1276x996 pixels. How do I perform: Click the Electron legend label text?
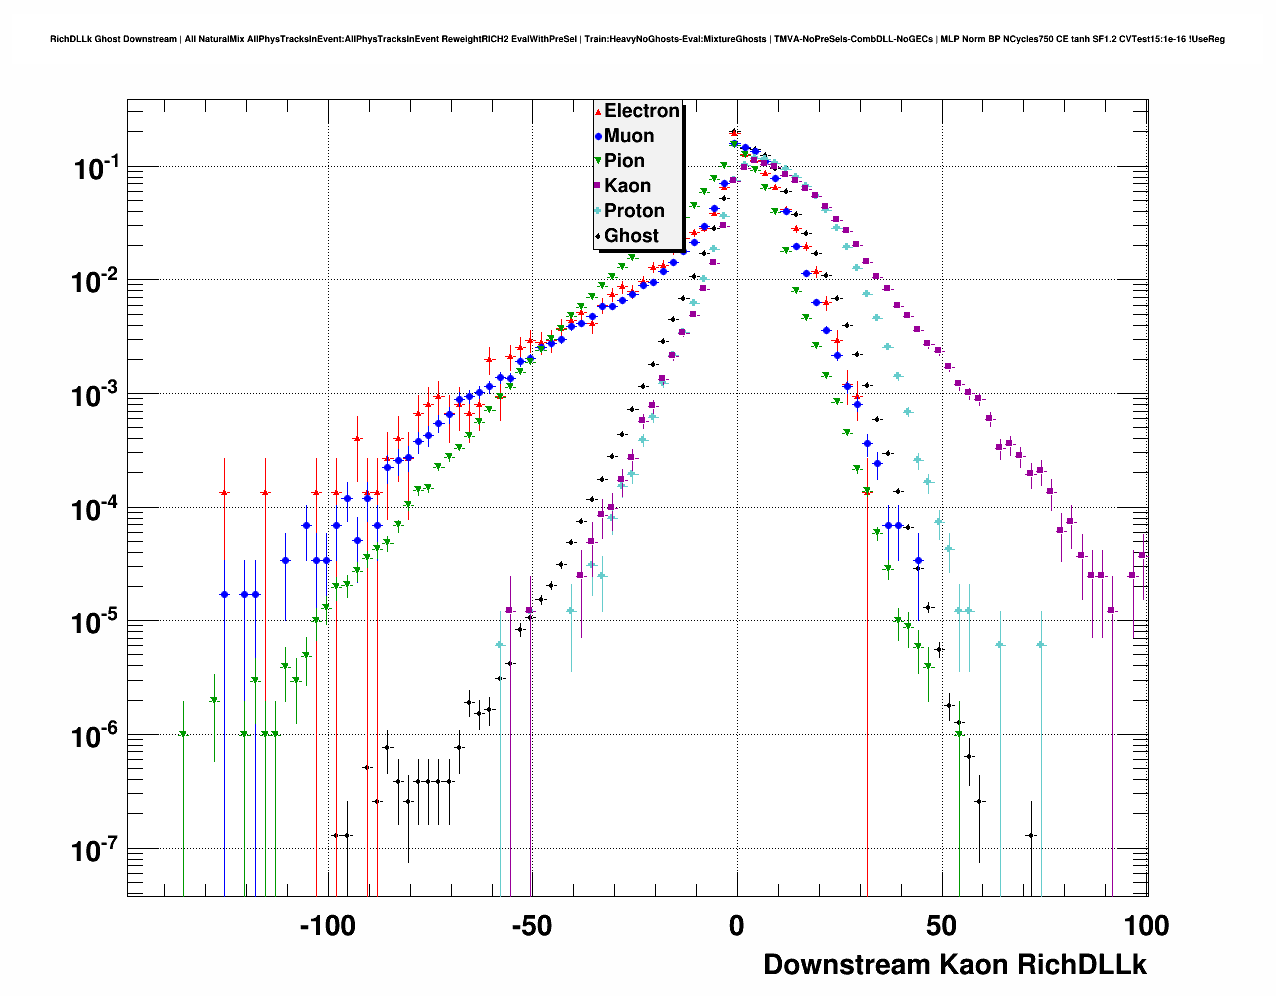click(x=642, y=111)
